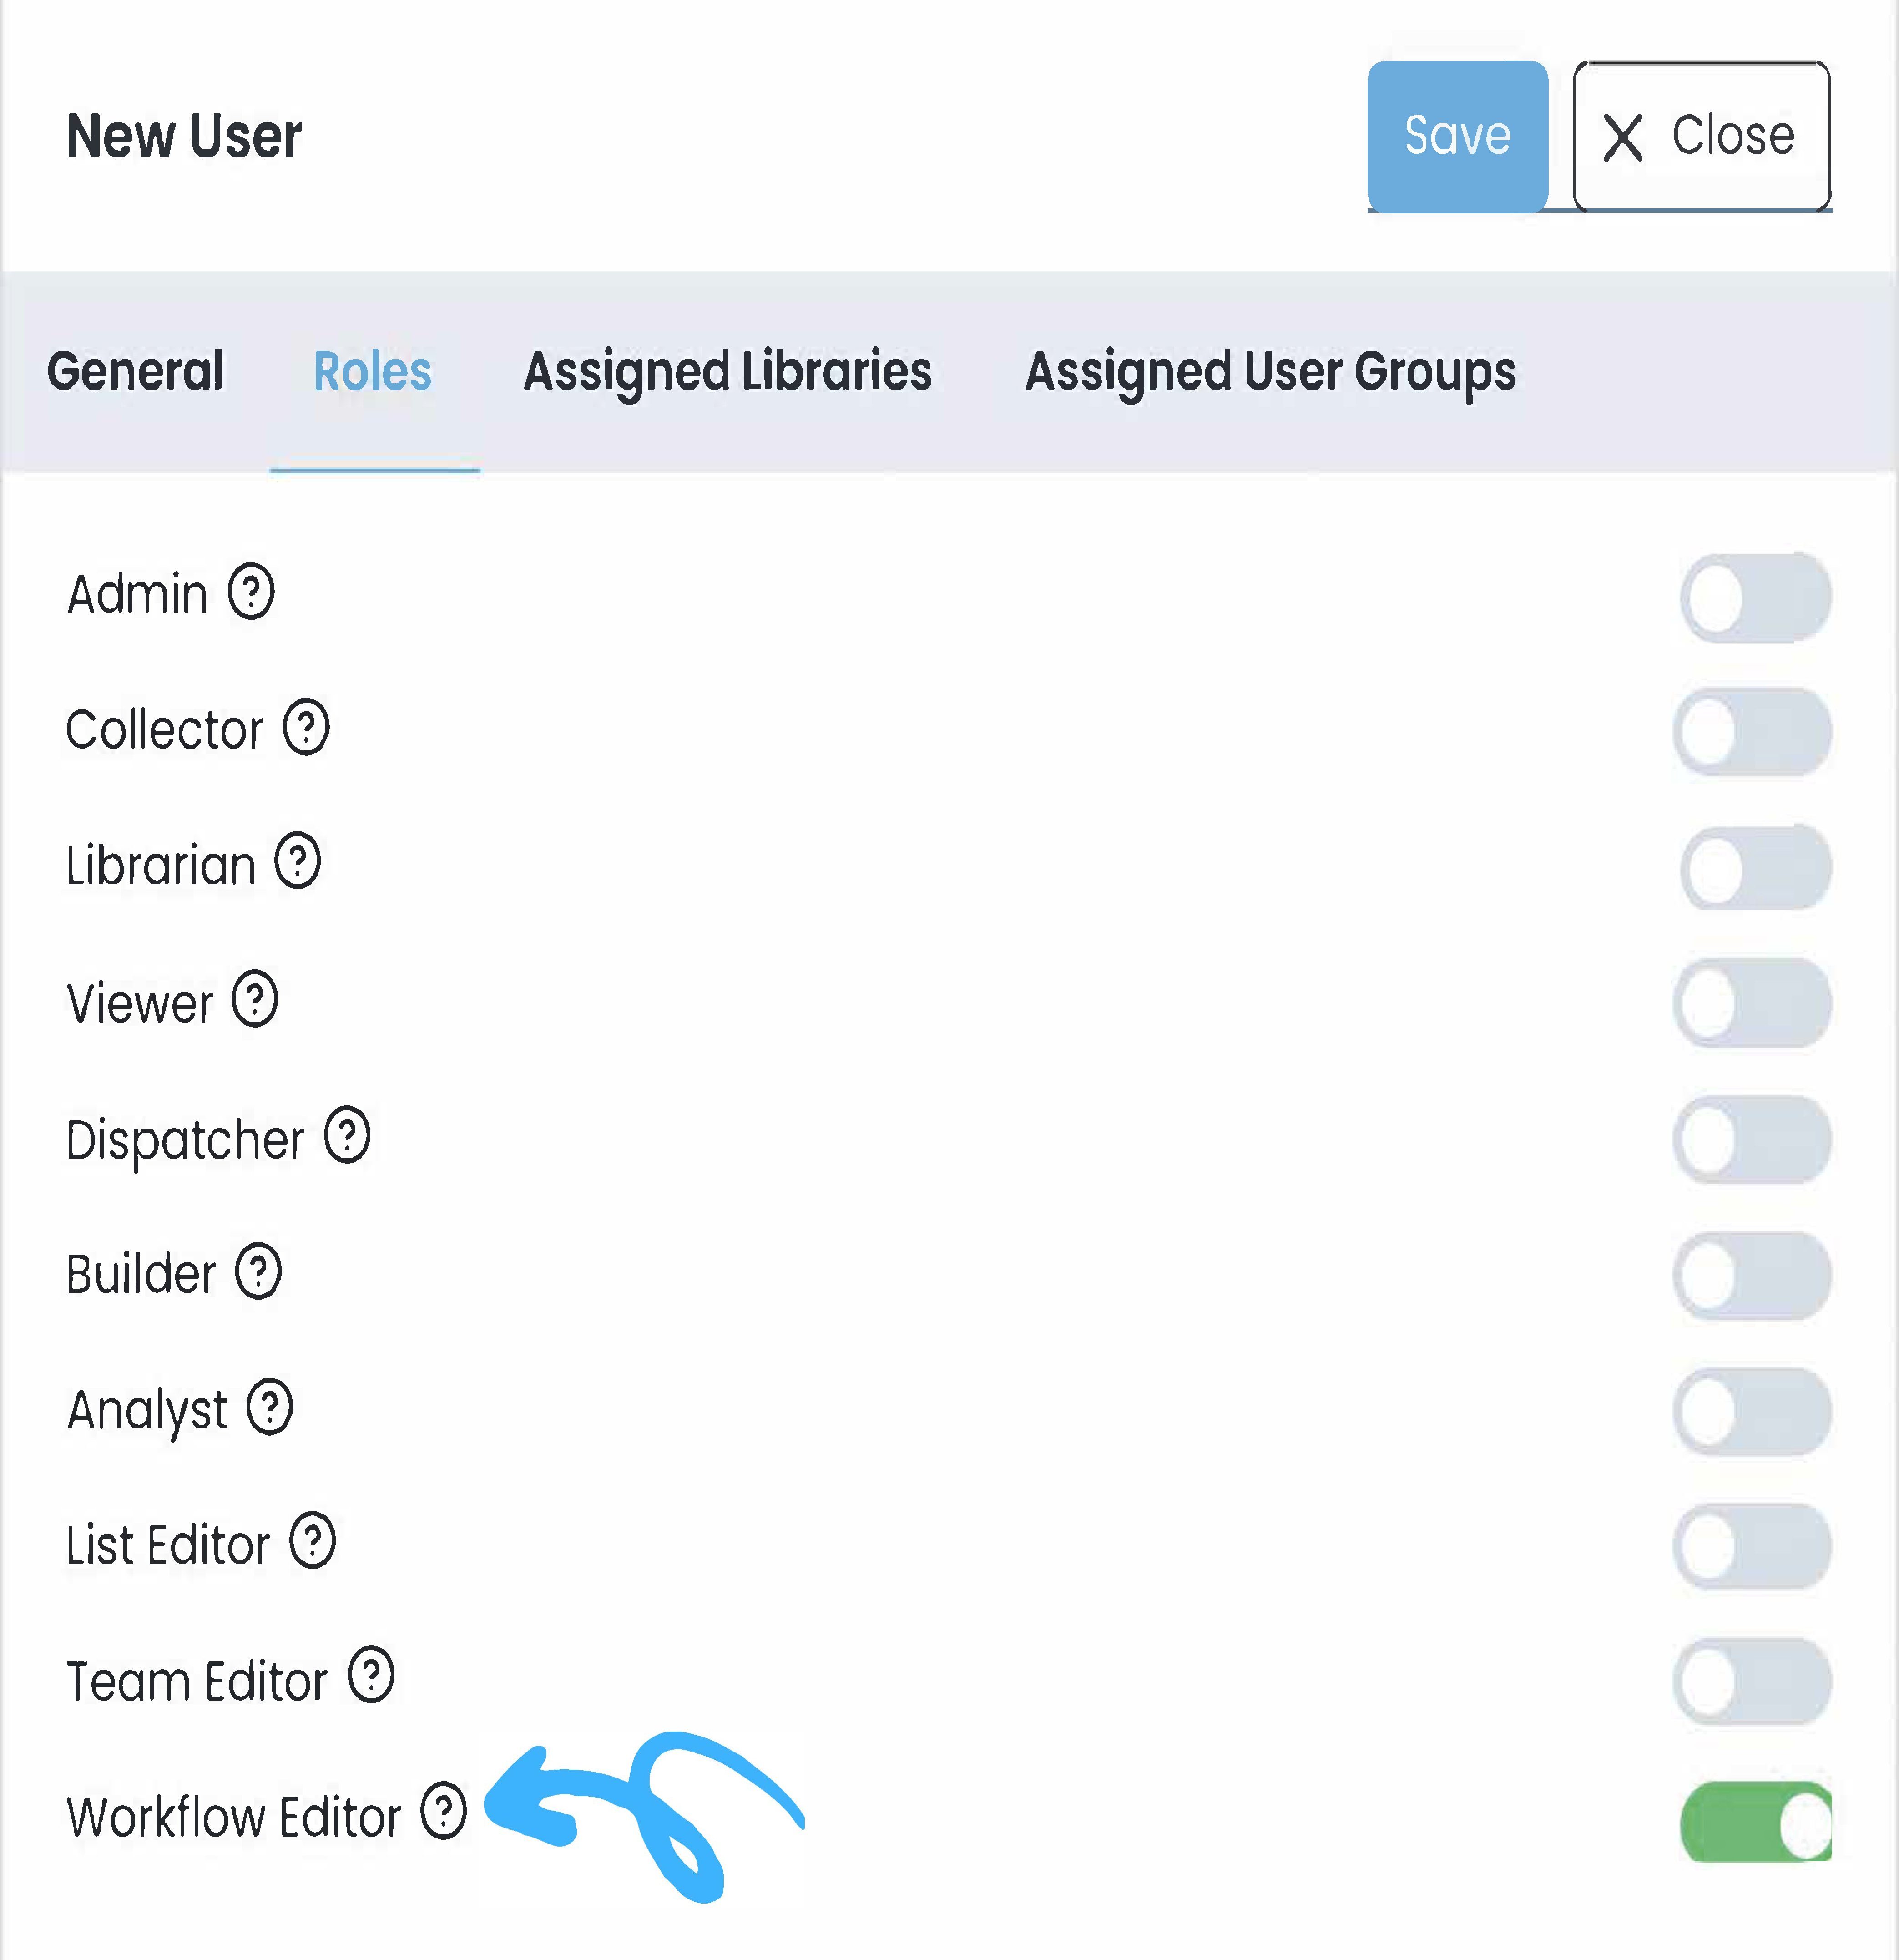Click the help icon next to Analyst
This screenshot has height=1960, width=1899.
click(x=270, y=1407)
